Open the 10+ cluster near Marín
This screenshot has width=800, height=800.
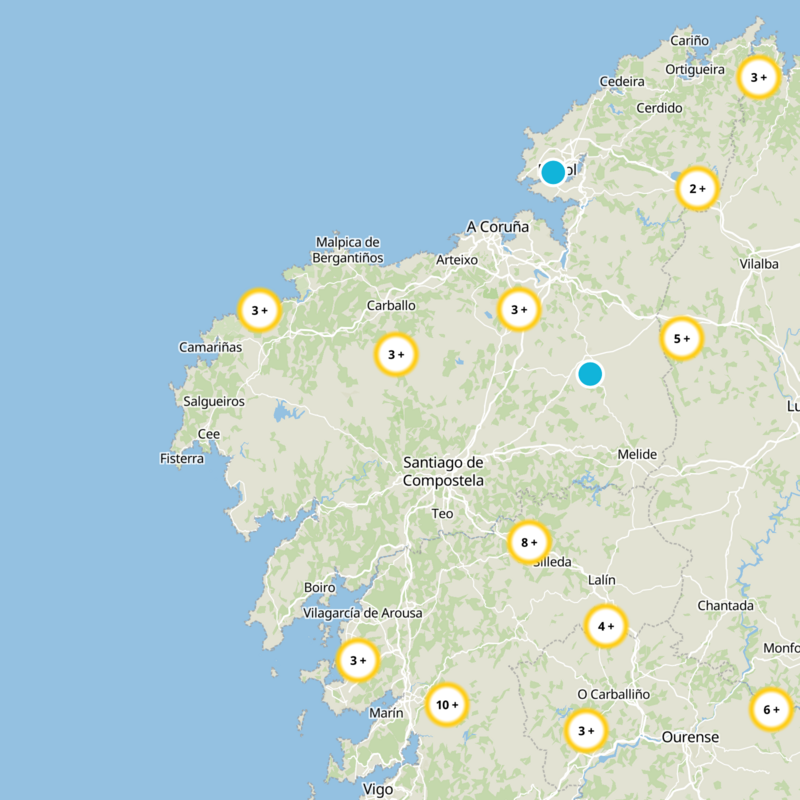[447, 705]
